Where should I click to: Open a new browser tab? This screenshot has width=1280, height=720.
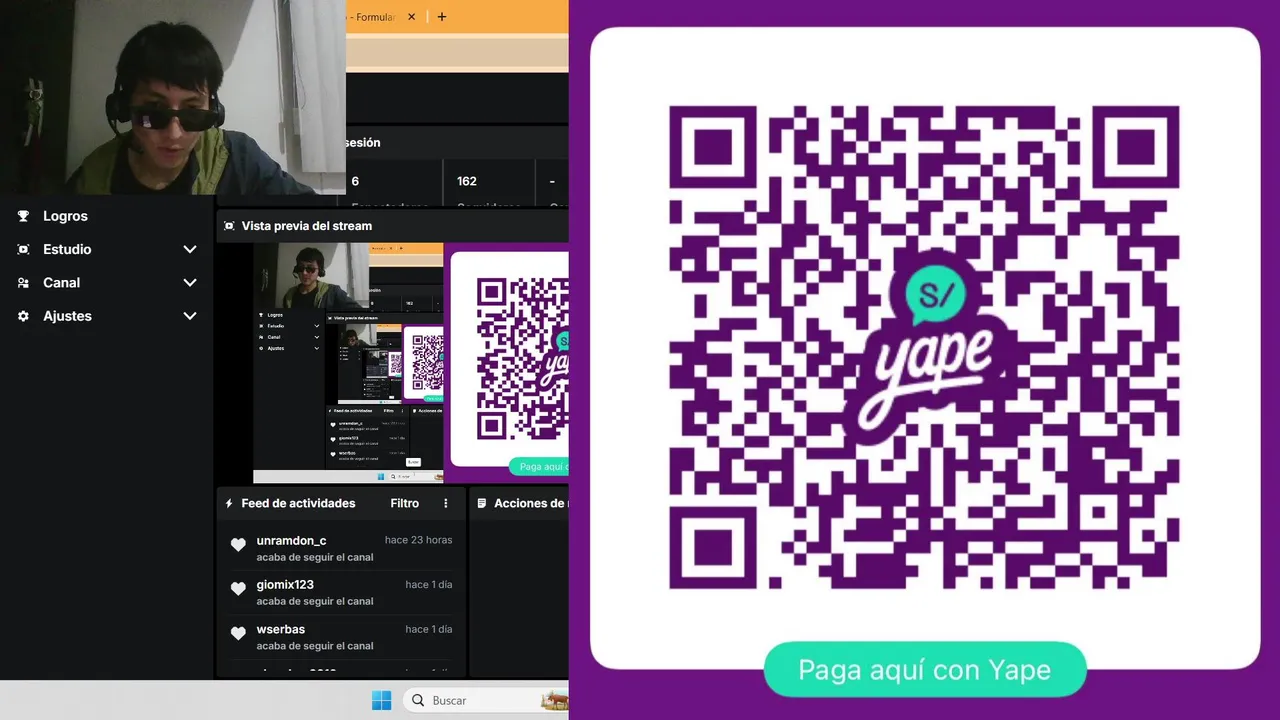(x=441, y=17)
